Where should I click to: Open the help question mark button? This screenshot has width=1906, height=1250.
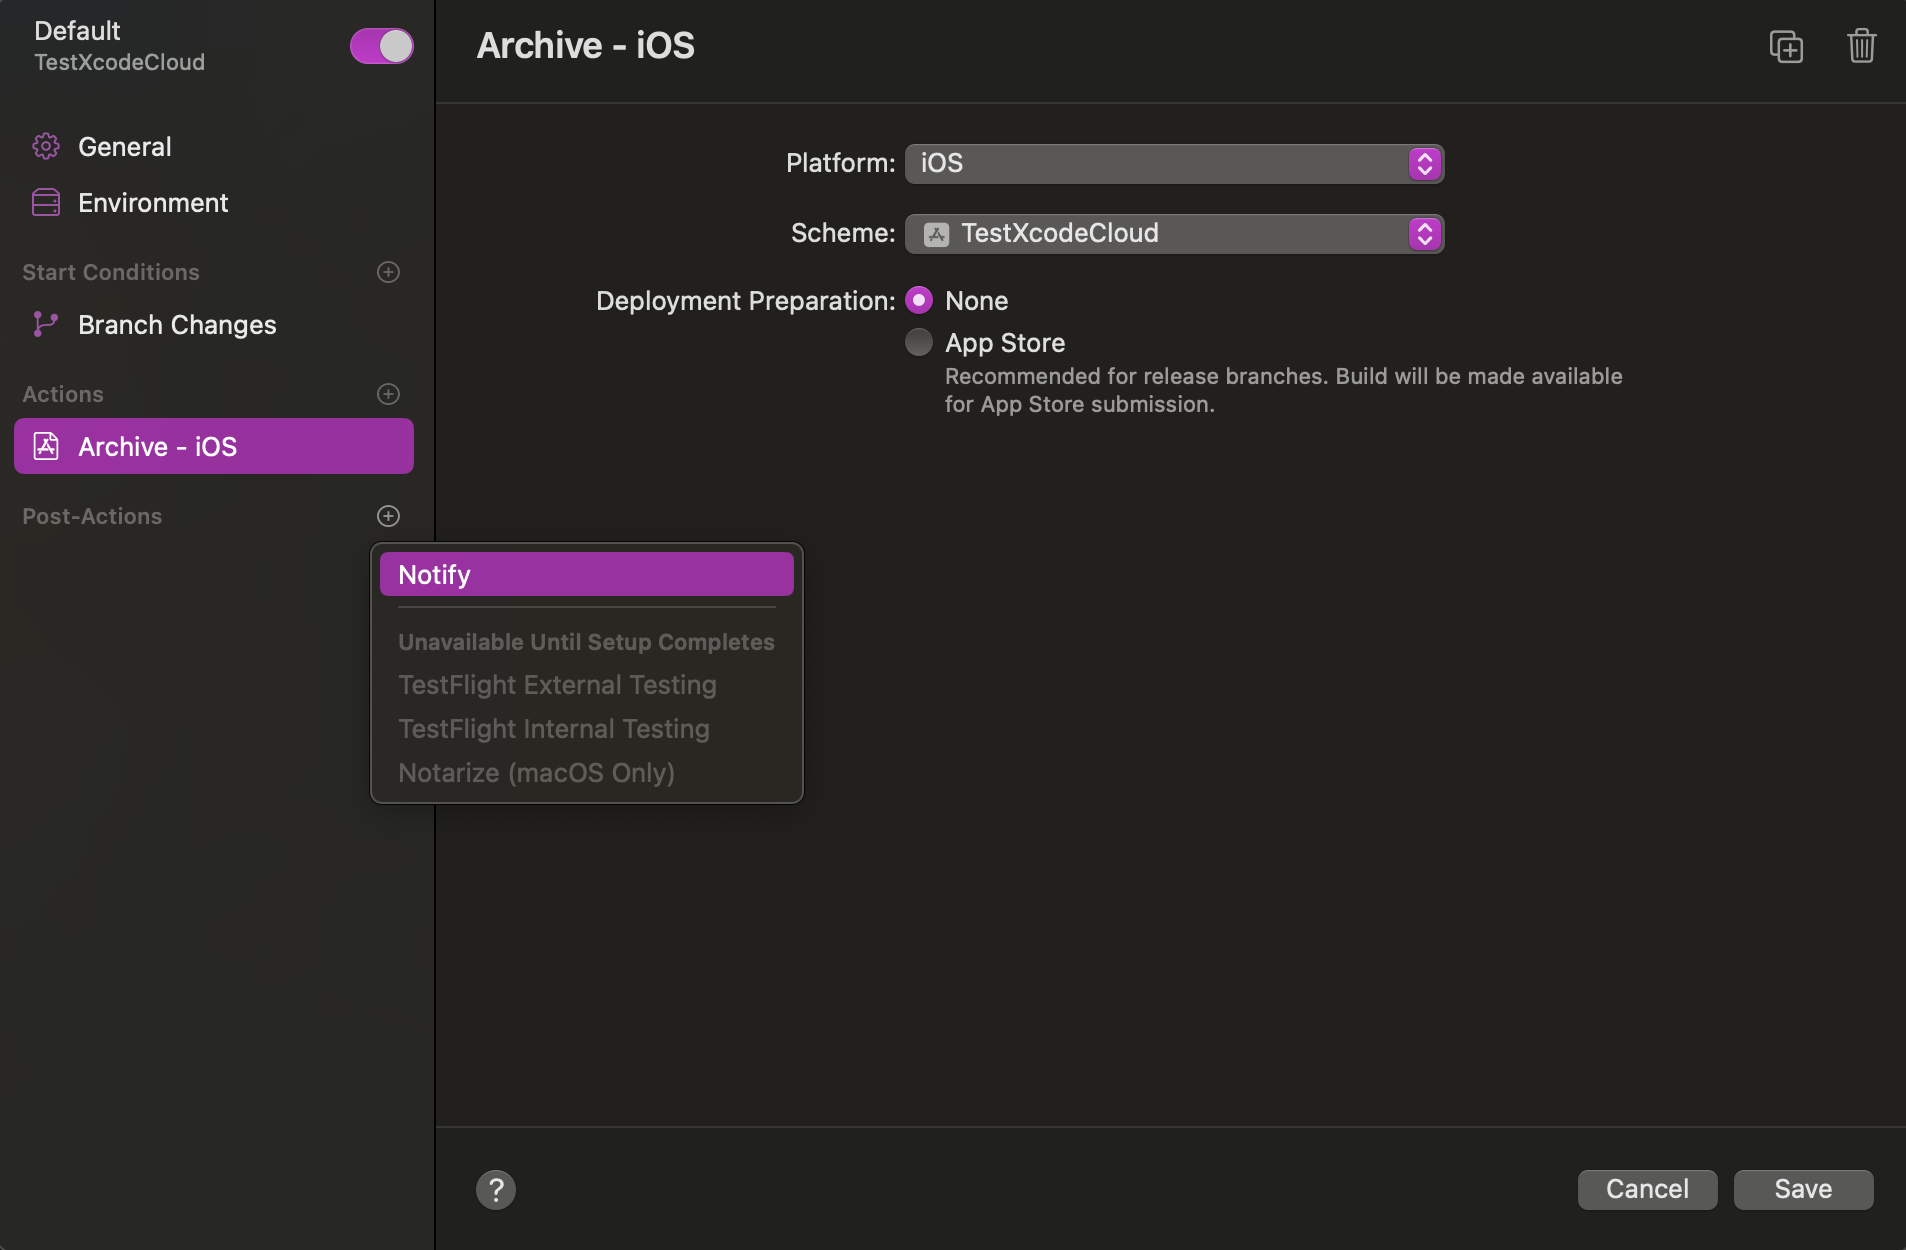496,1189
